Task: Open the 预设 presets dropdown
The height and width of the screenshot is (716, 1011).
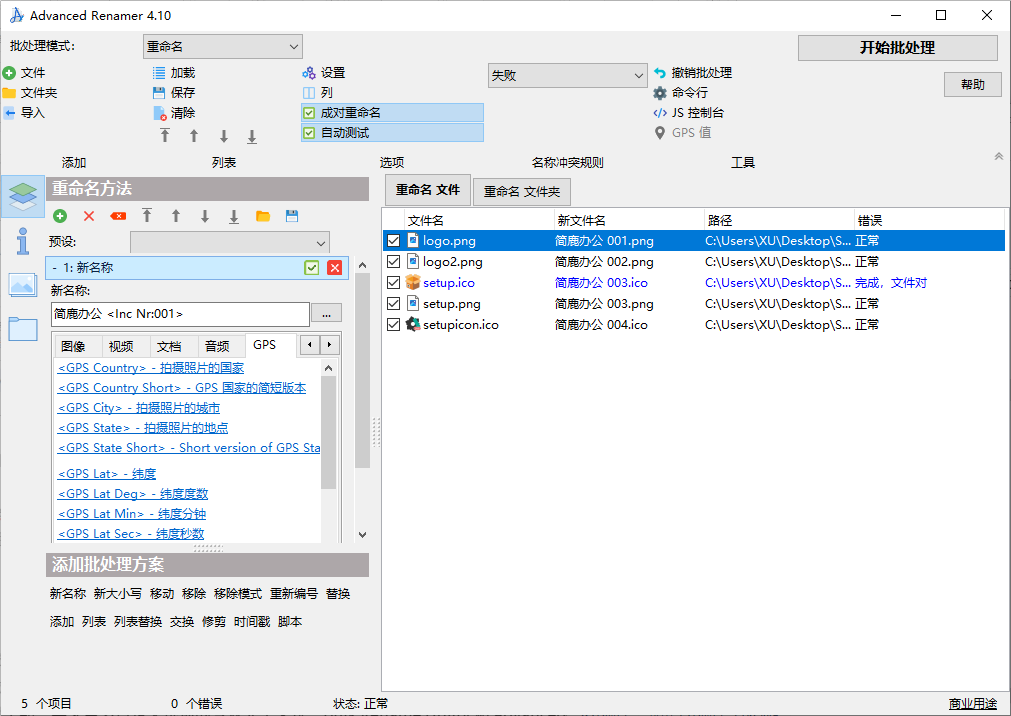Action: 229,242
